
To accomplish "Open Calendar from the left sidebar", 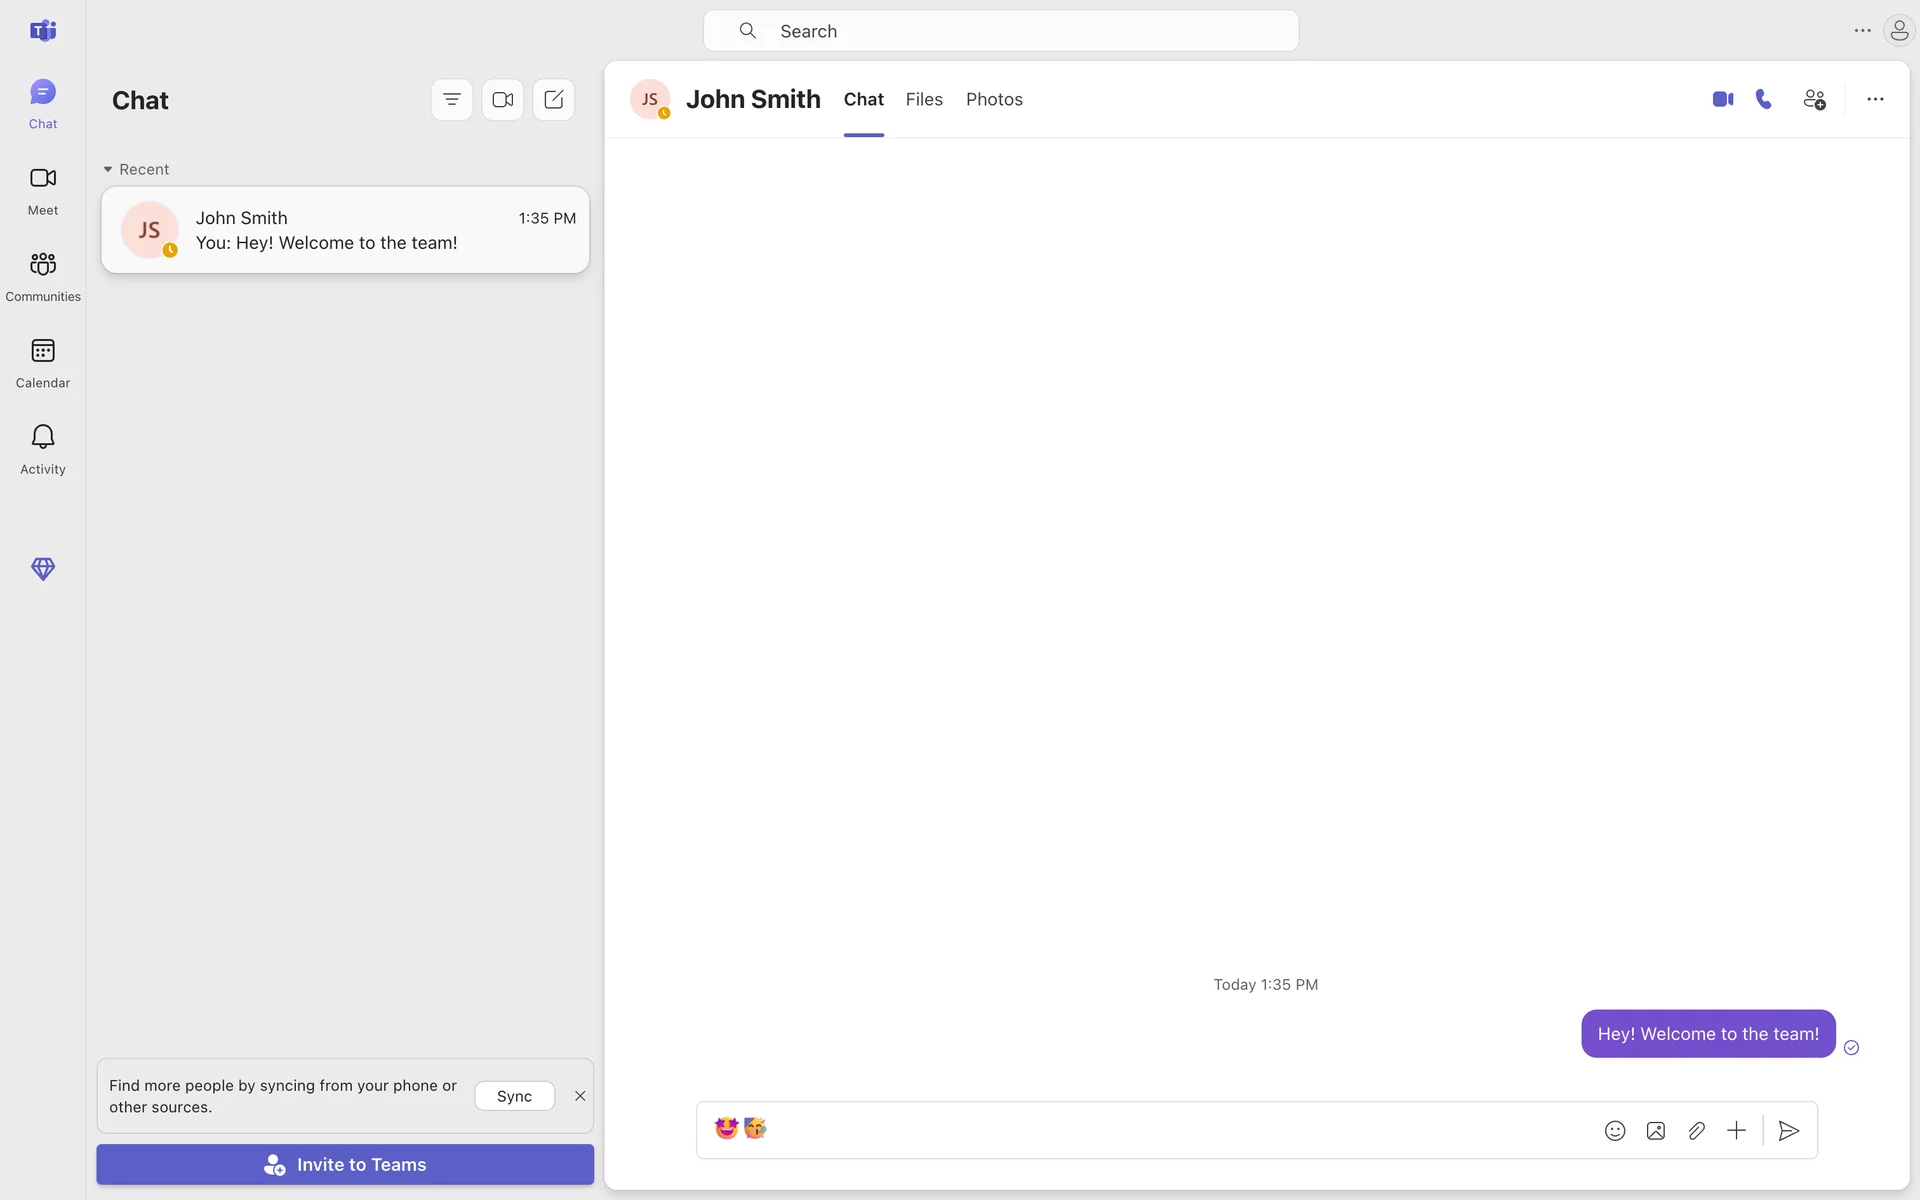I will point(43,362).
